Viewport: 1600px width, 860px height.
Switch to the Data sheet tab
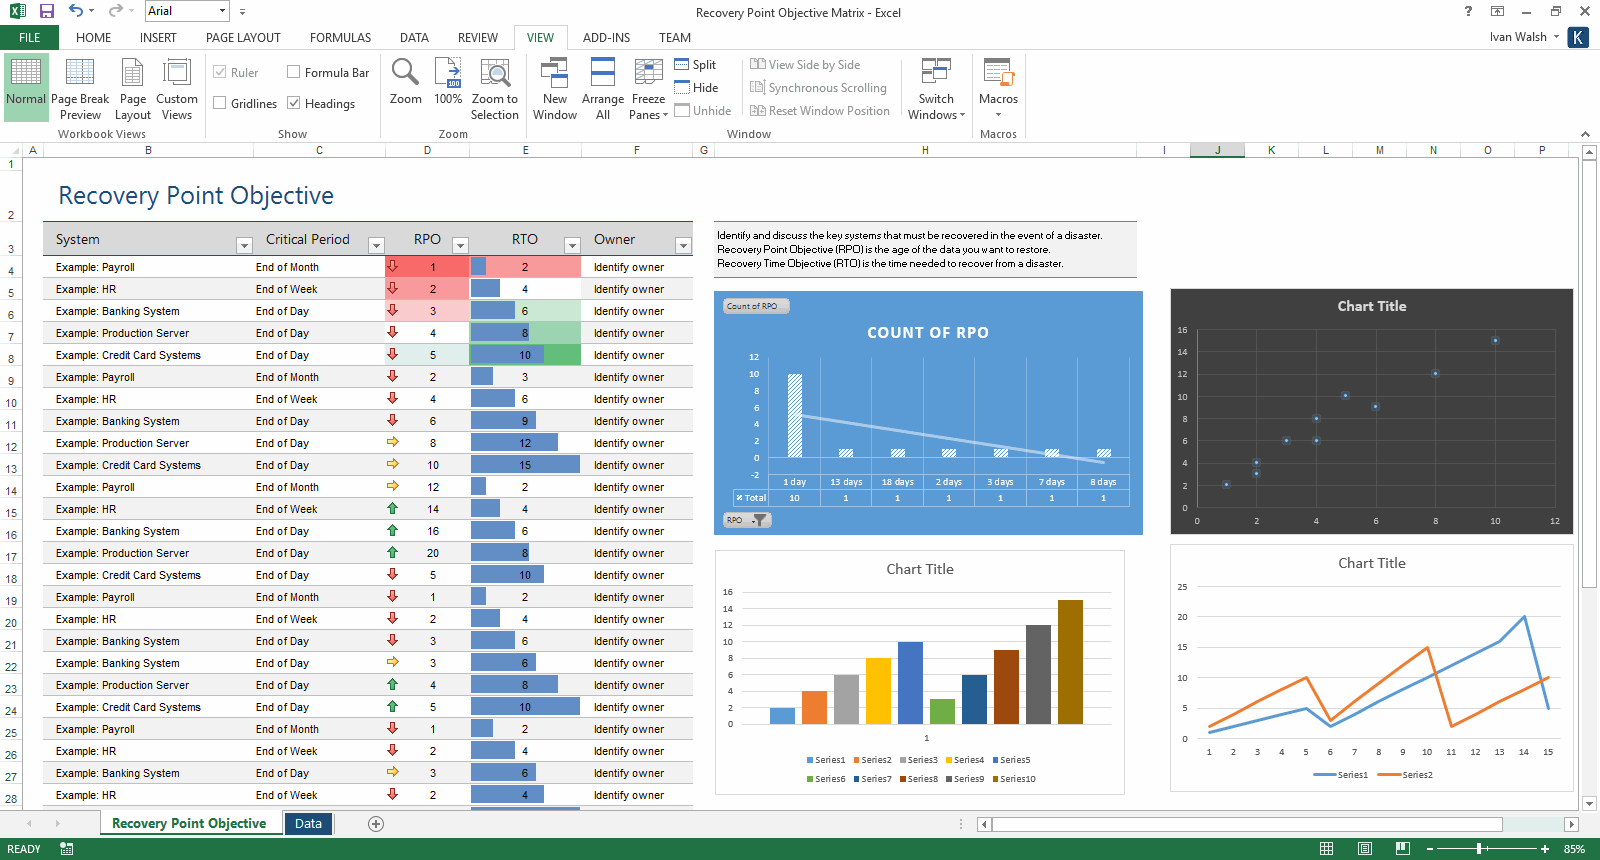[x=308, y=824]
